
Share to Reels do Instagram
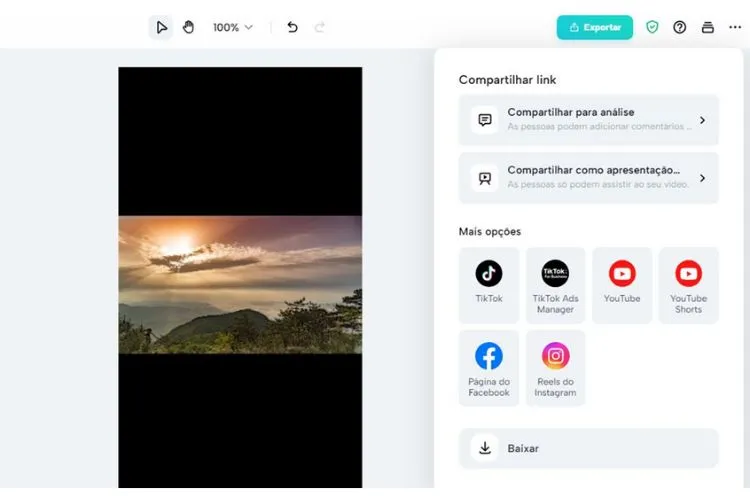click(x=555, y=368)
